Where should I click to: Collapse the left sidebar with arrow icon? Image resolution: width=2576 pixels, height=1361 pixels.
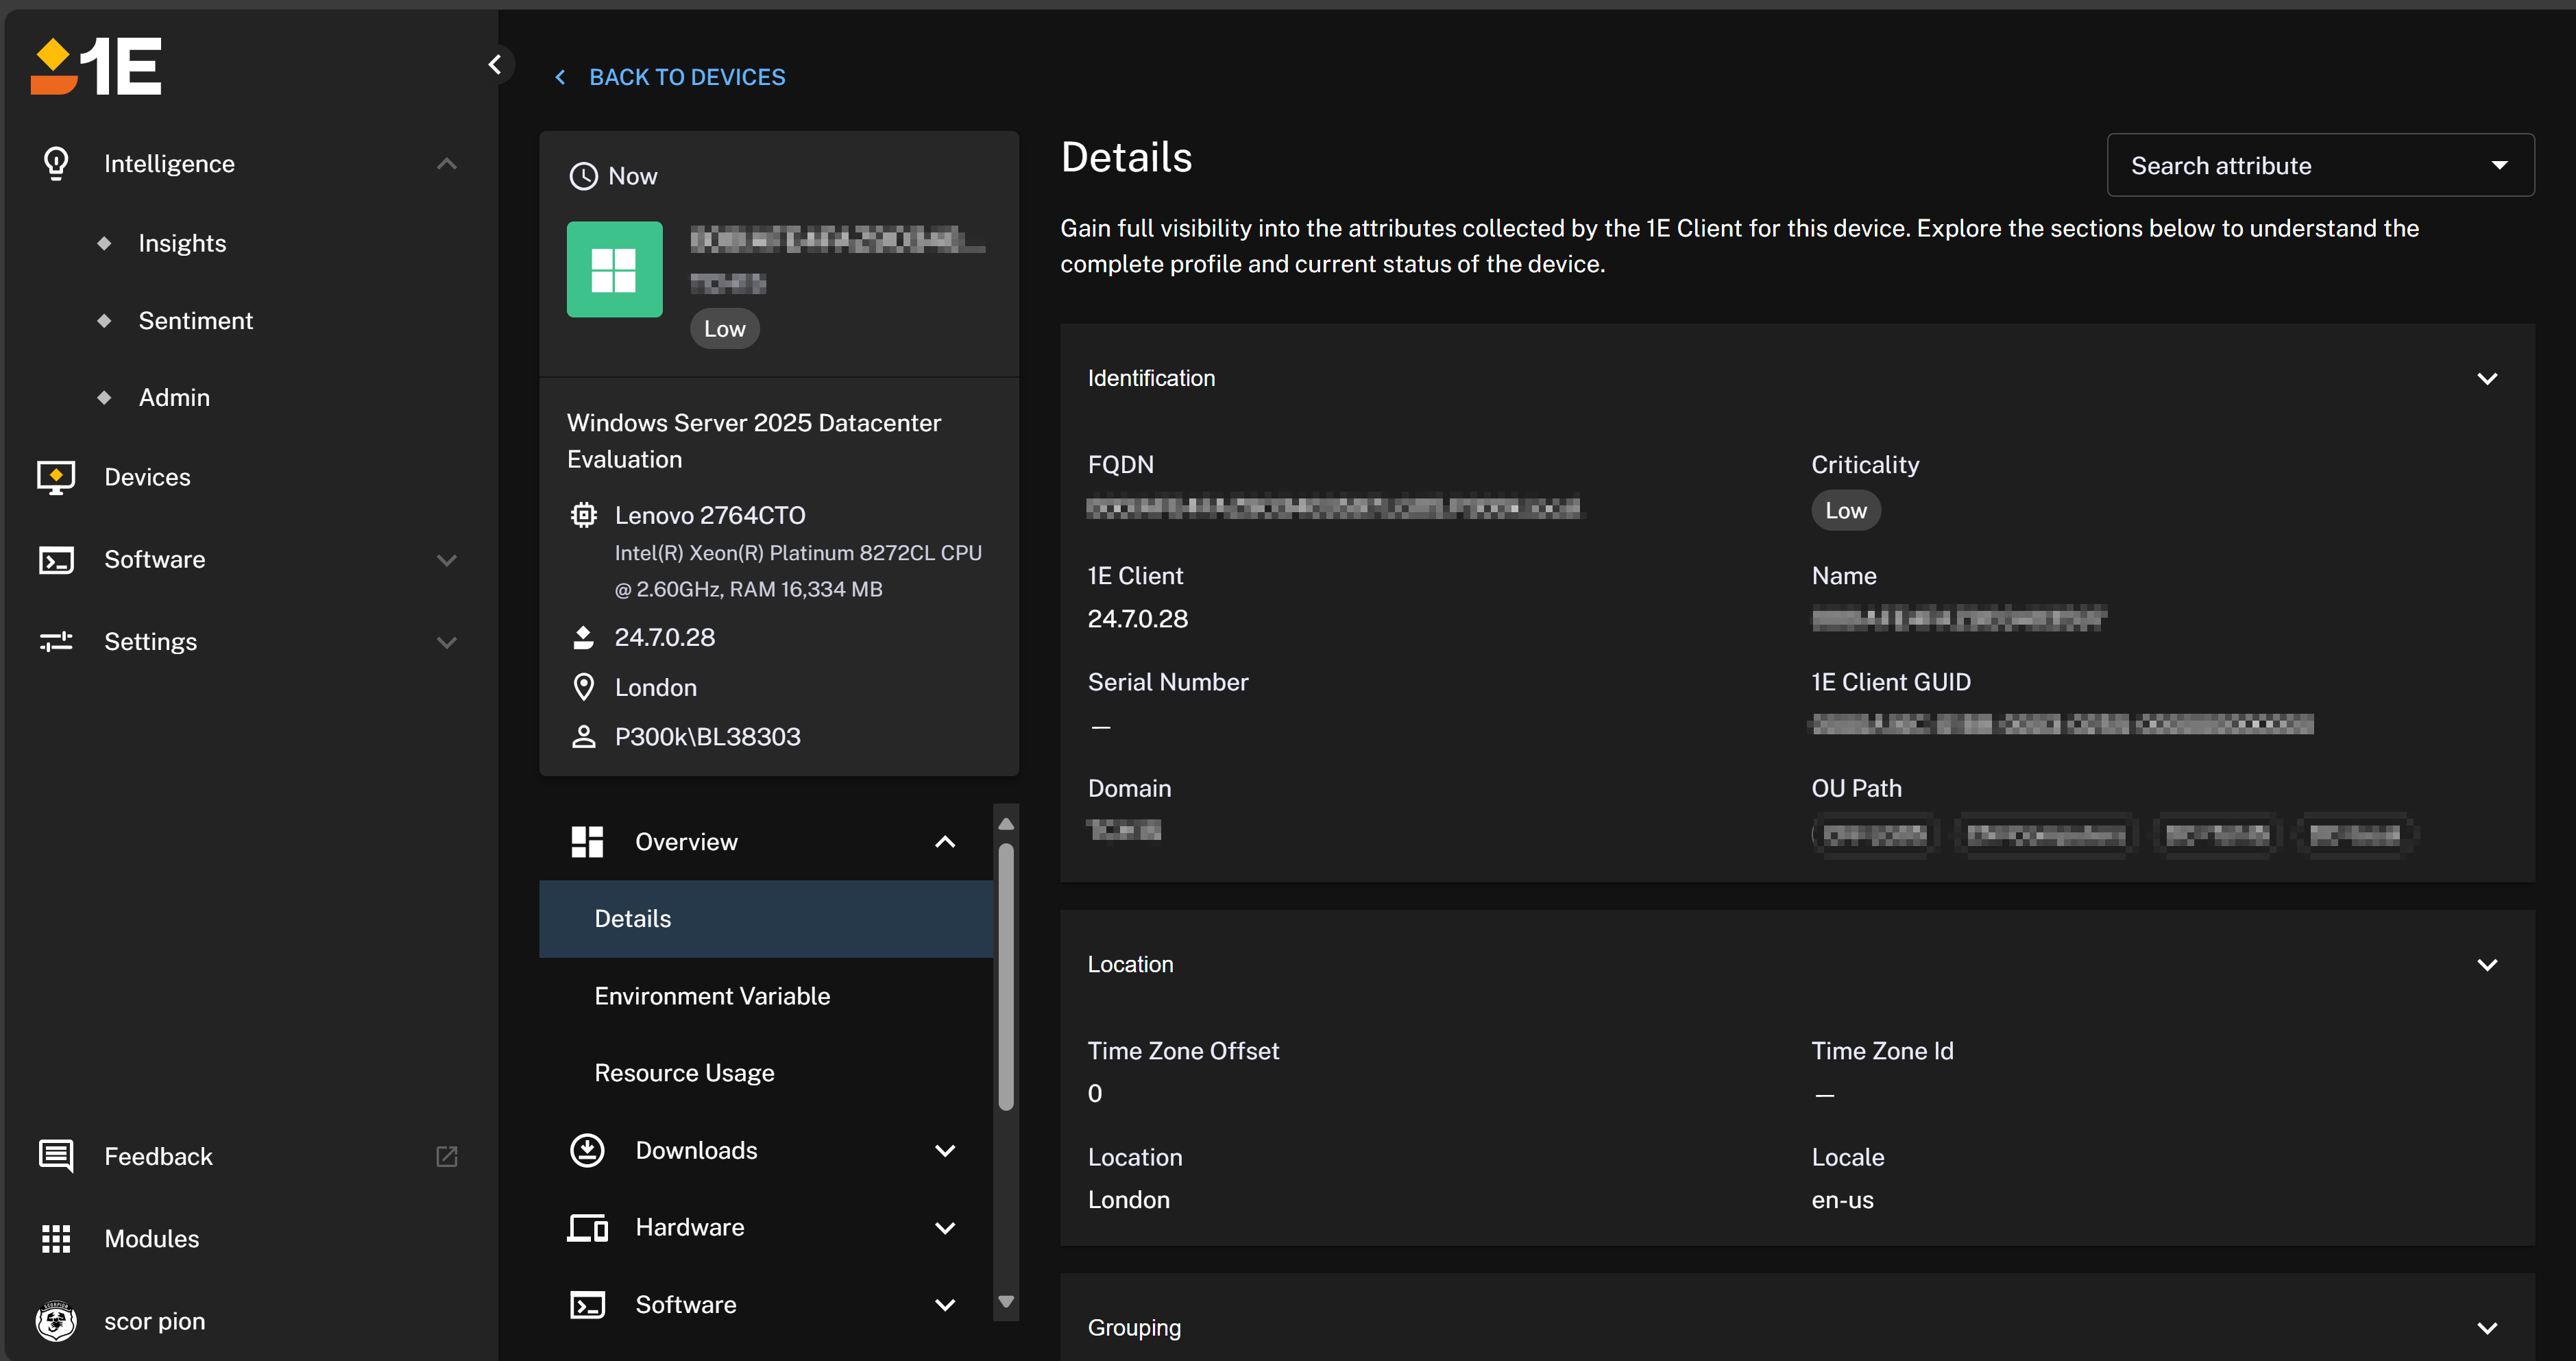coord(495,65)
